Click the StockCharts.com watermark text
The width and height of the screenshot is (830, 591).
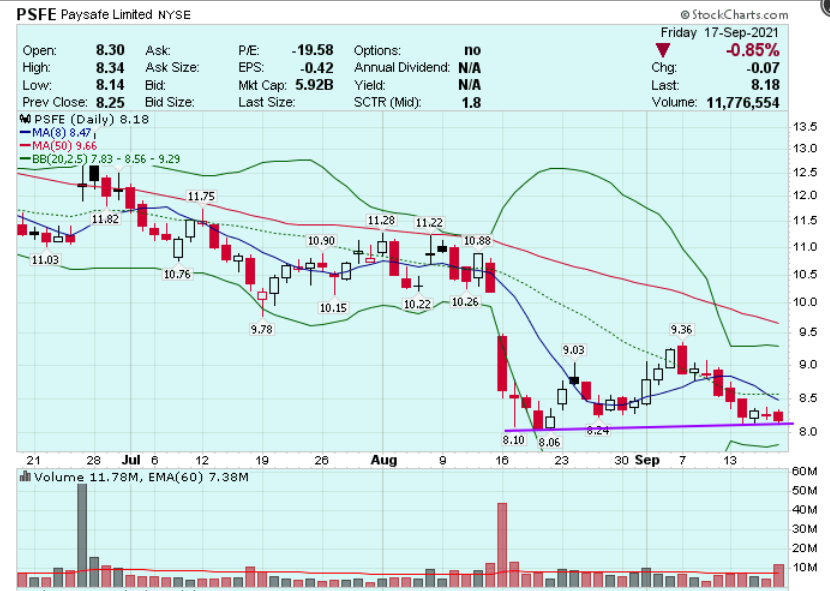(x=734, y=15)
